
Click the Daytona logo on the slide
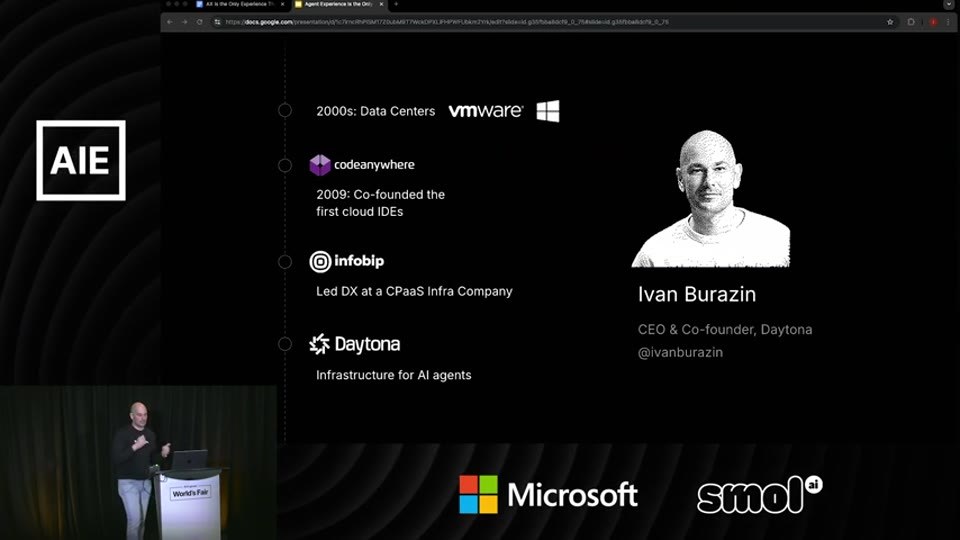point(354,344)
